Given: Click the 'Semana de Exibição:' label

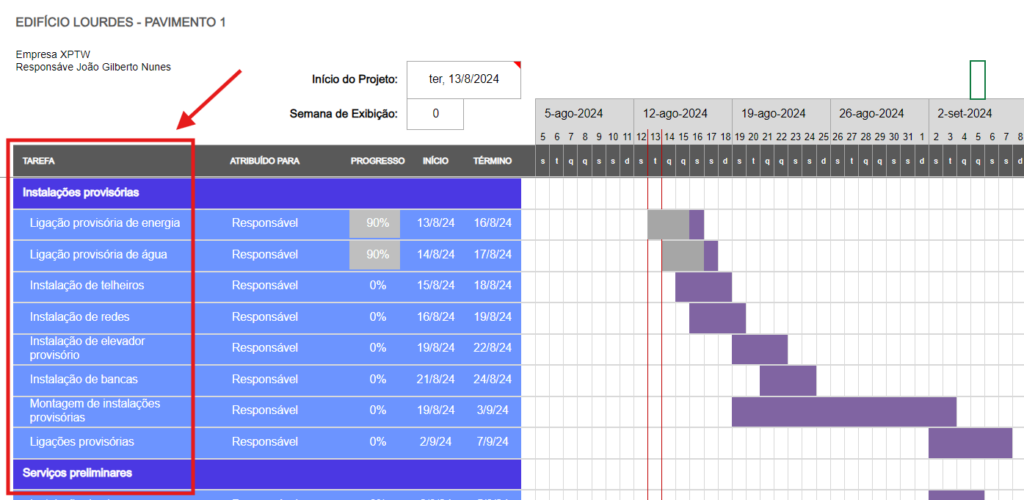Looking at the screenshot, I should pos(344,114).
